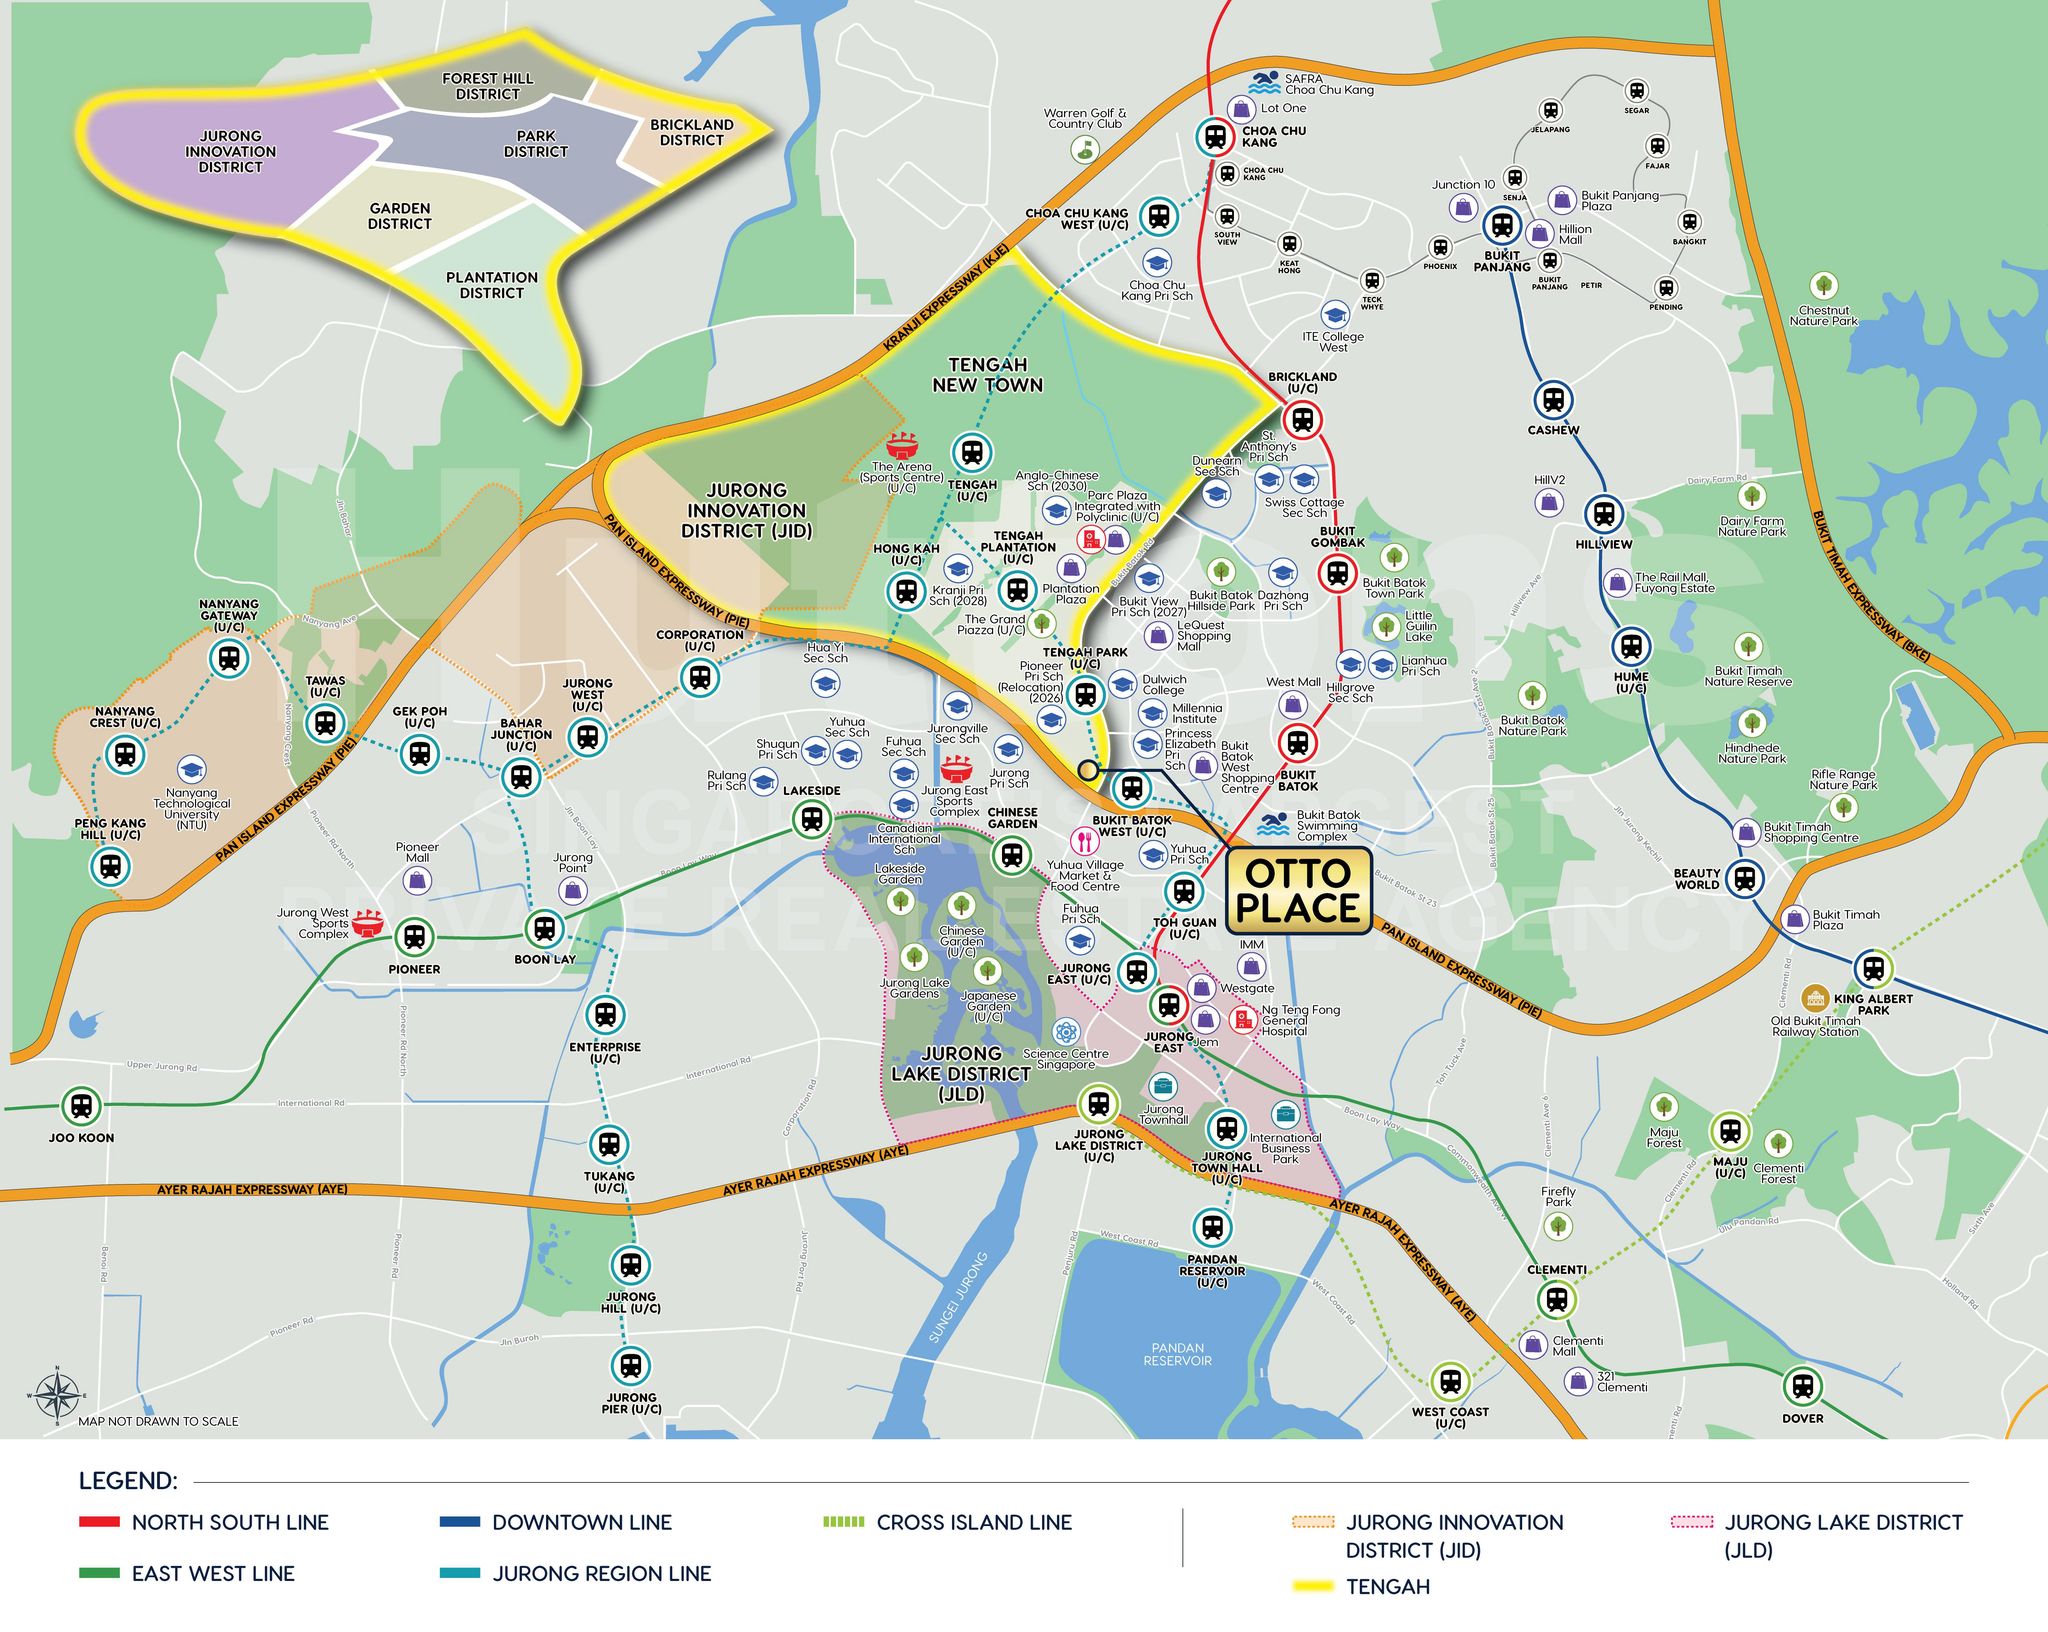Click the Lot One shopping bag icon
The height and width of the screenshot is (1632, 2048).
click(x=1241, y=108)
